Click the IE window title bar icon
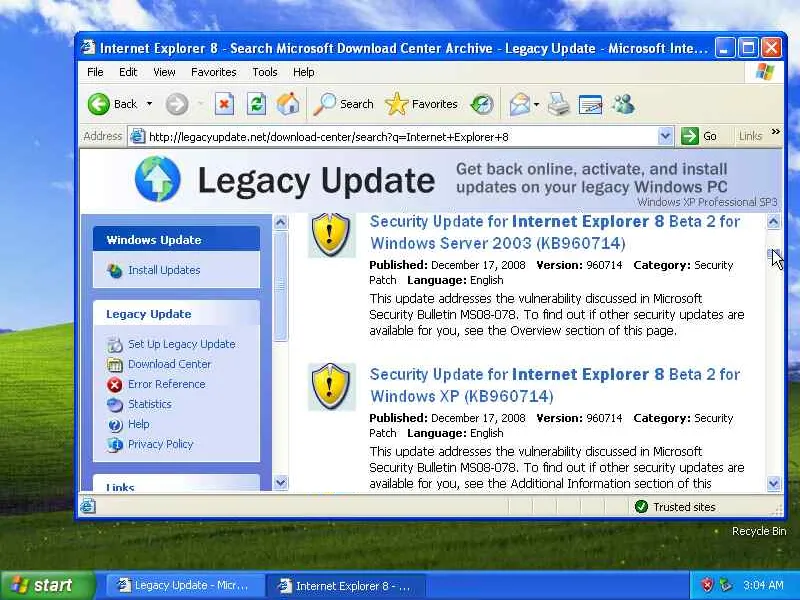Screen dimensions: 800x600 click(88, 47)
